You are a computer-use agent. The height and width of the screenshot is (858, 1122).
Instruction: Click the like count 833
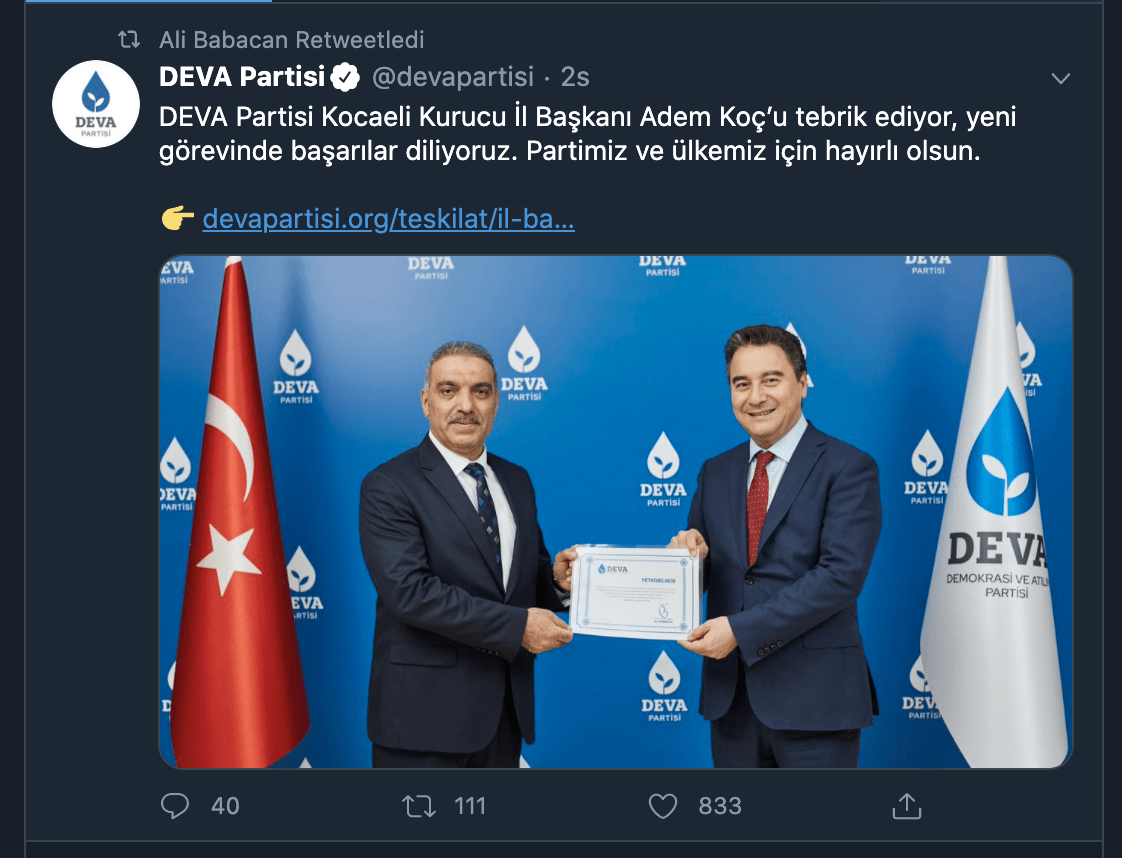coord(720,806)
